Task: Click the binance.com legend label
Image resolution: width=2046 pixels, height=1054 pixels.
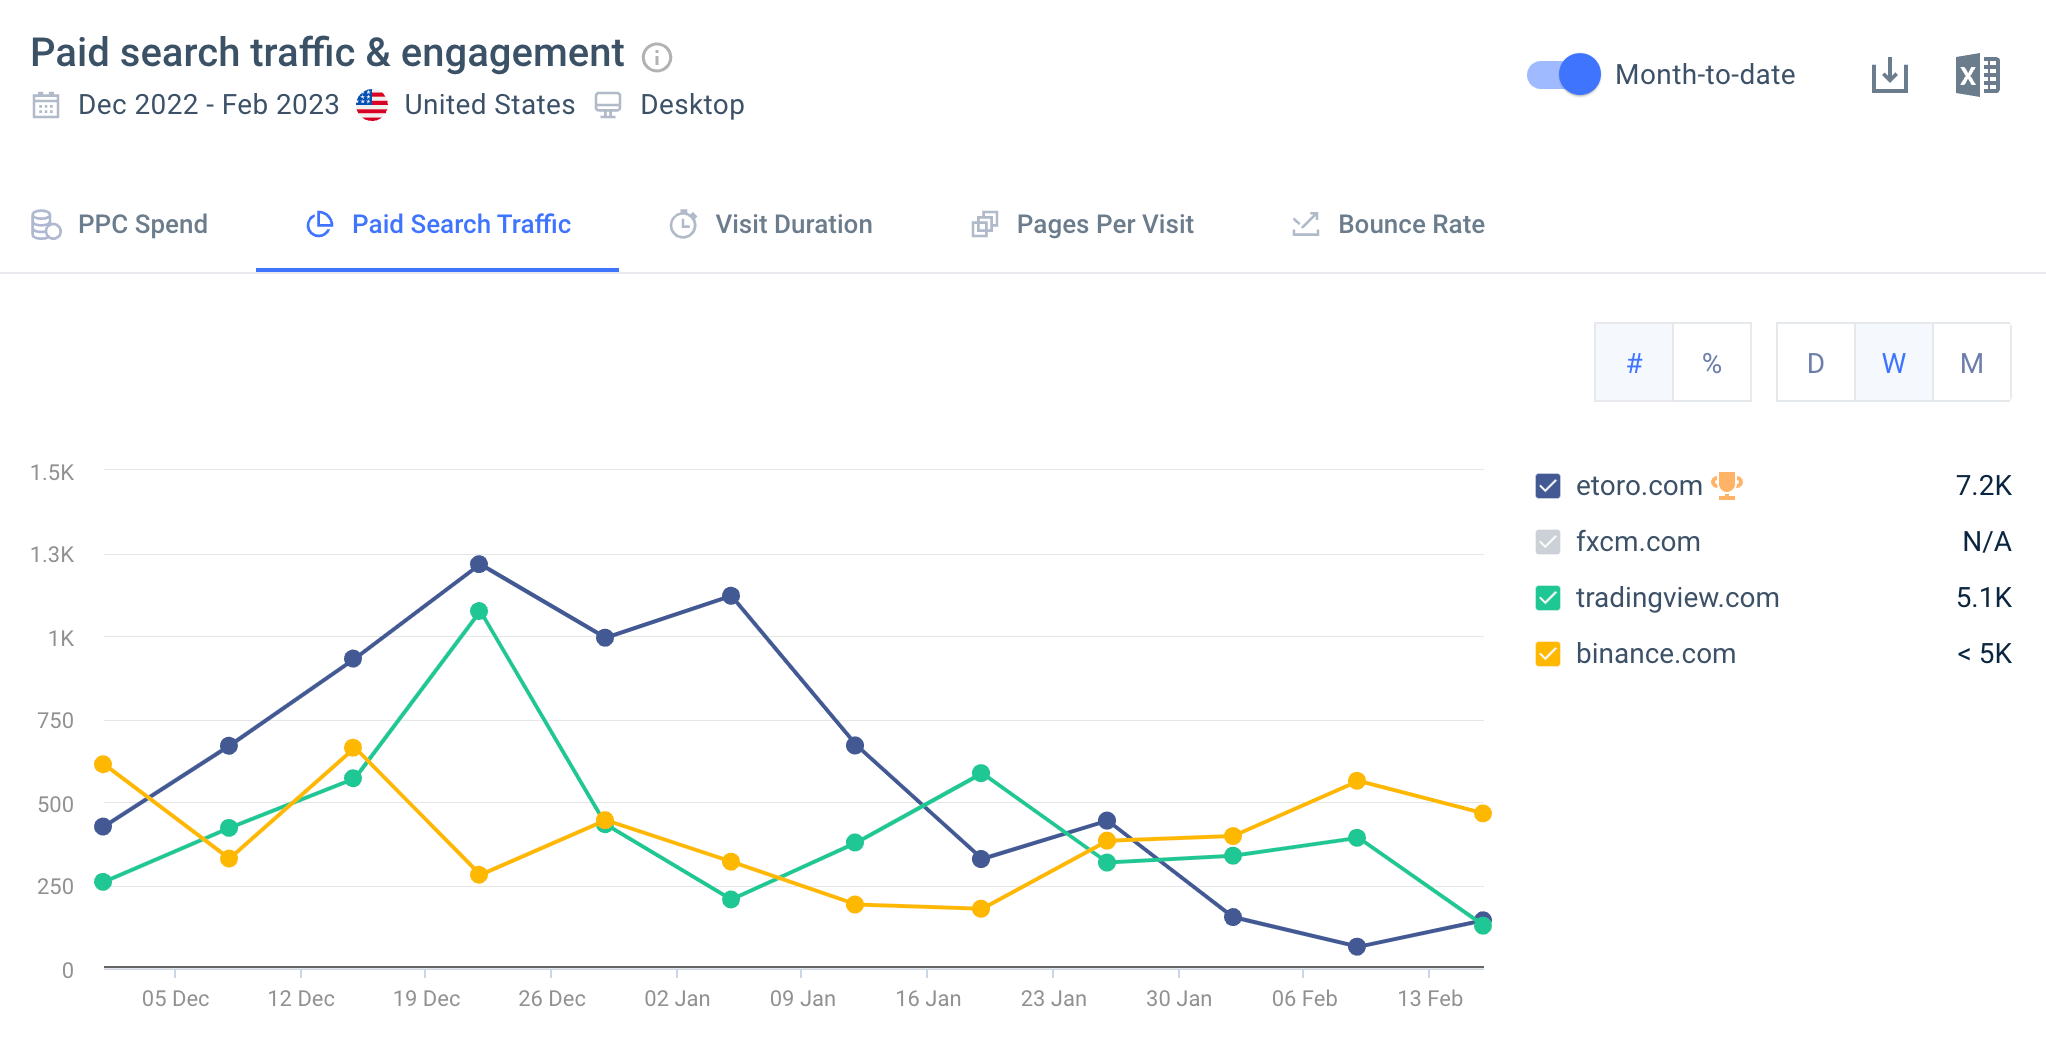Action: coord(1655,653)
